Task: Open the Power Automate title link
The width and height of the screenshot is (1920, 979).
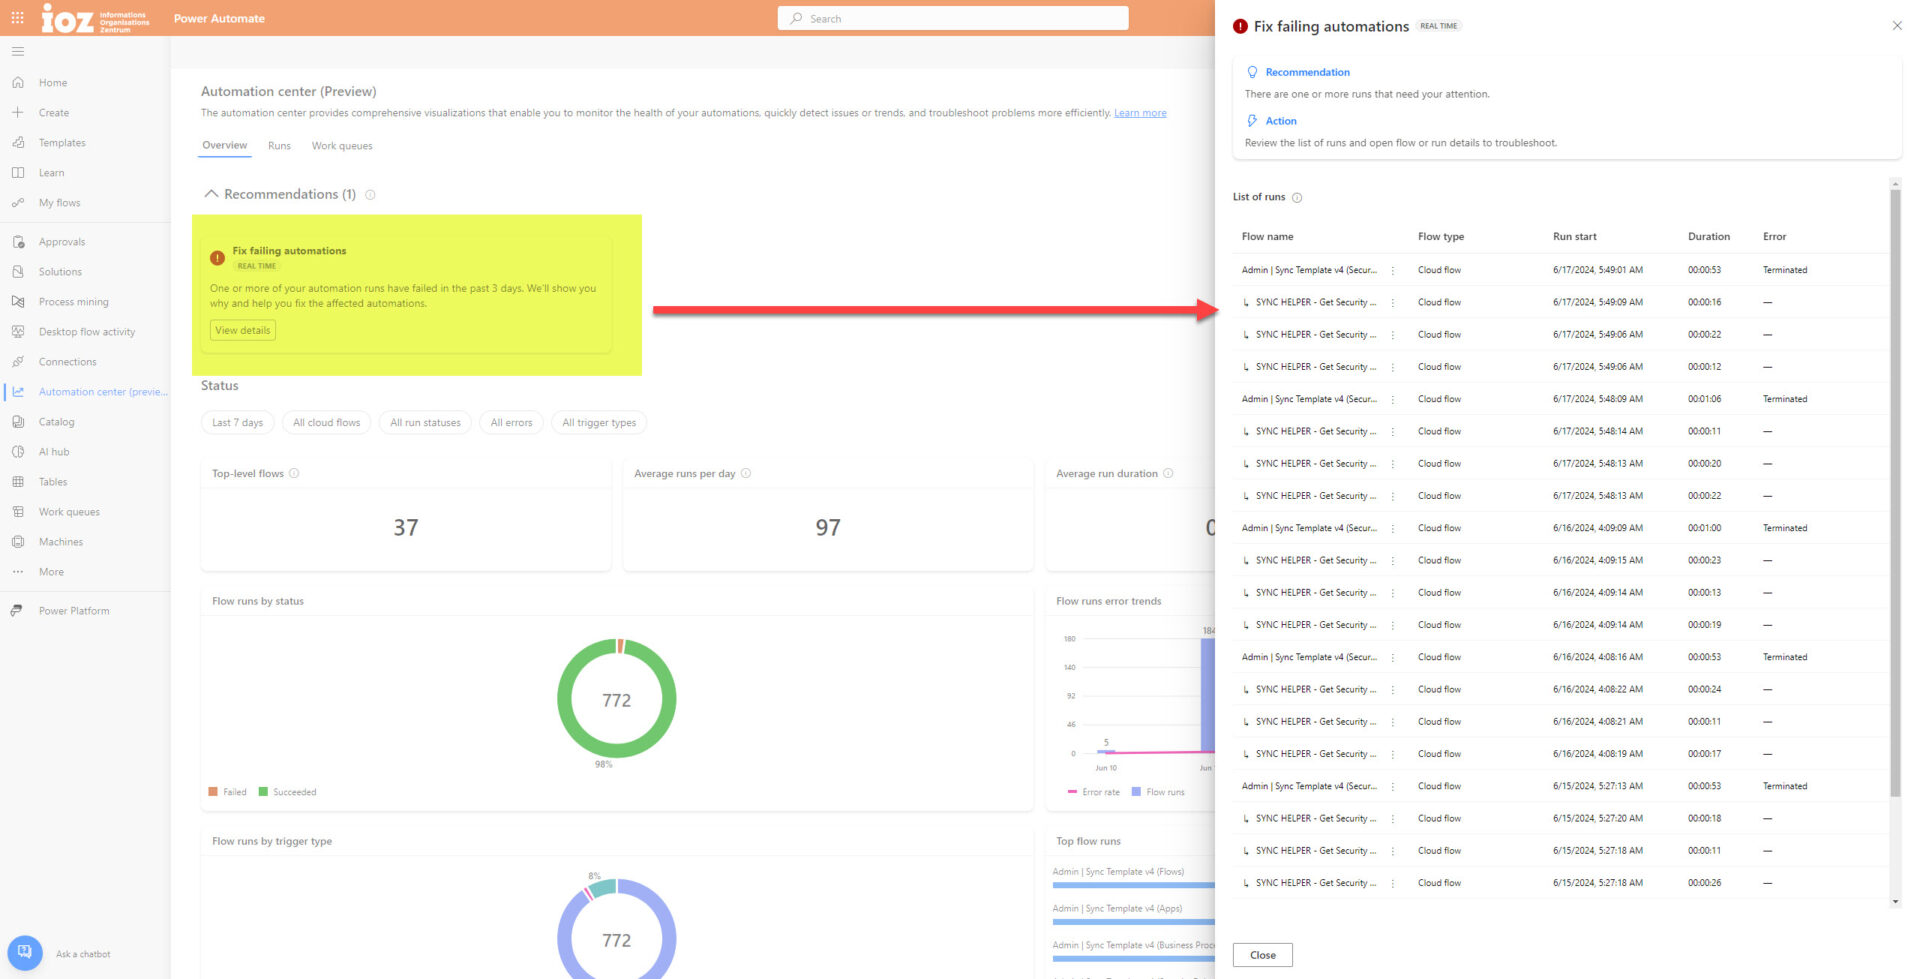Action: pyautogui.click(x=219, y=19)
